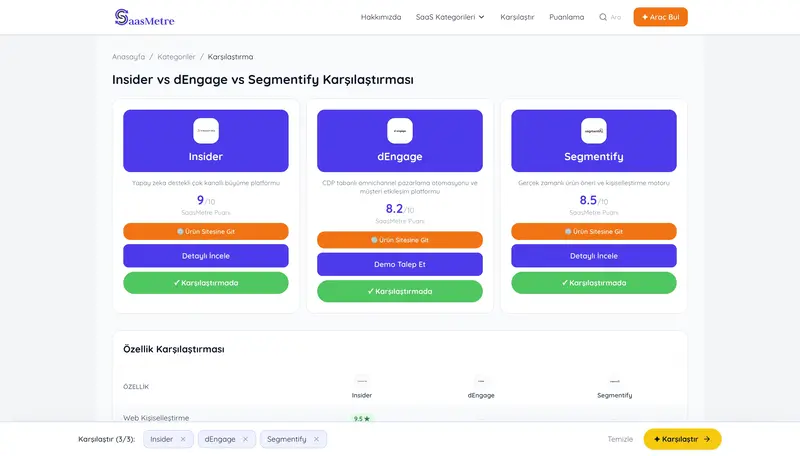Click the Web Kişiselleştirme row label
Image resolution: width=800 pixels, height=456 pixels.
(156, 418)
